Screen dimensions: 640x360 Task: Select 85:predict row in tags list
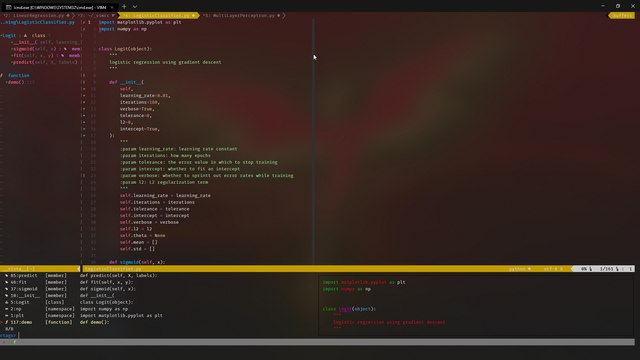click(82, 276)
